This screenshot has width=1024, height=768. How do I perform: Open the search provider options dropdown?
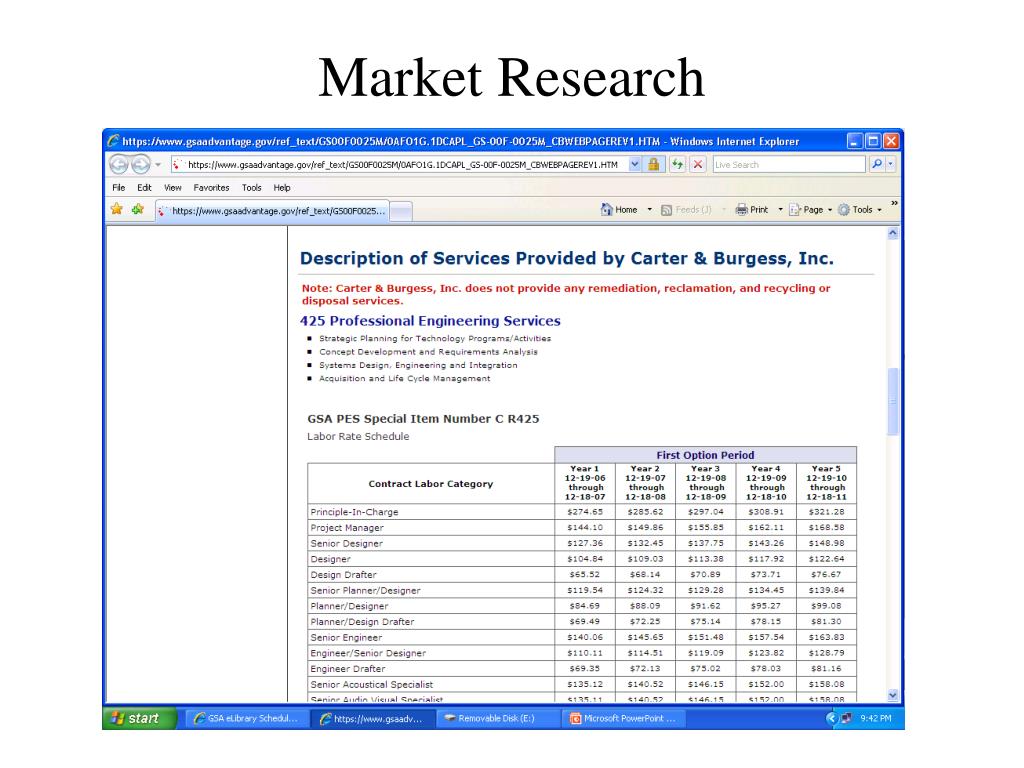point(891,165)
